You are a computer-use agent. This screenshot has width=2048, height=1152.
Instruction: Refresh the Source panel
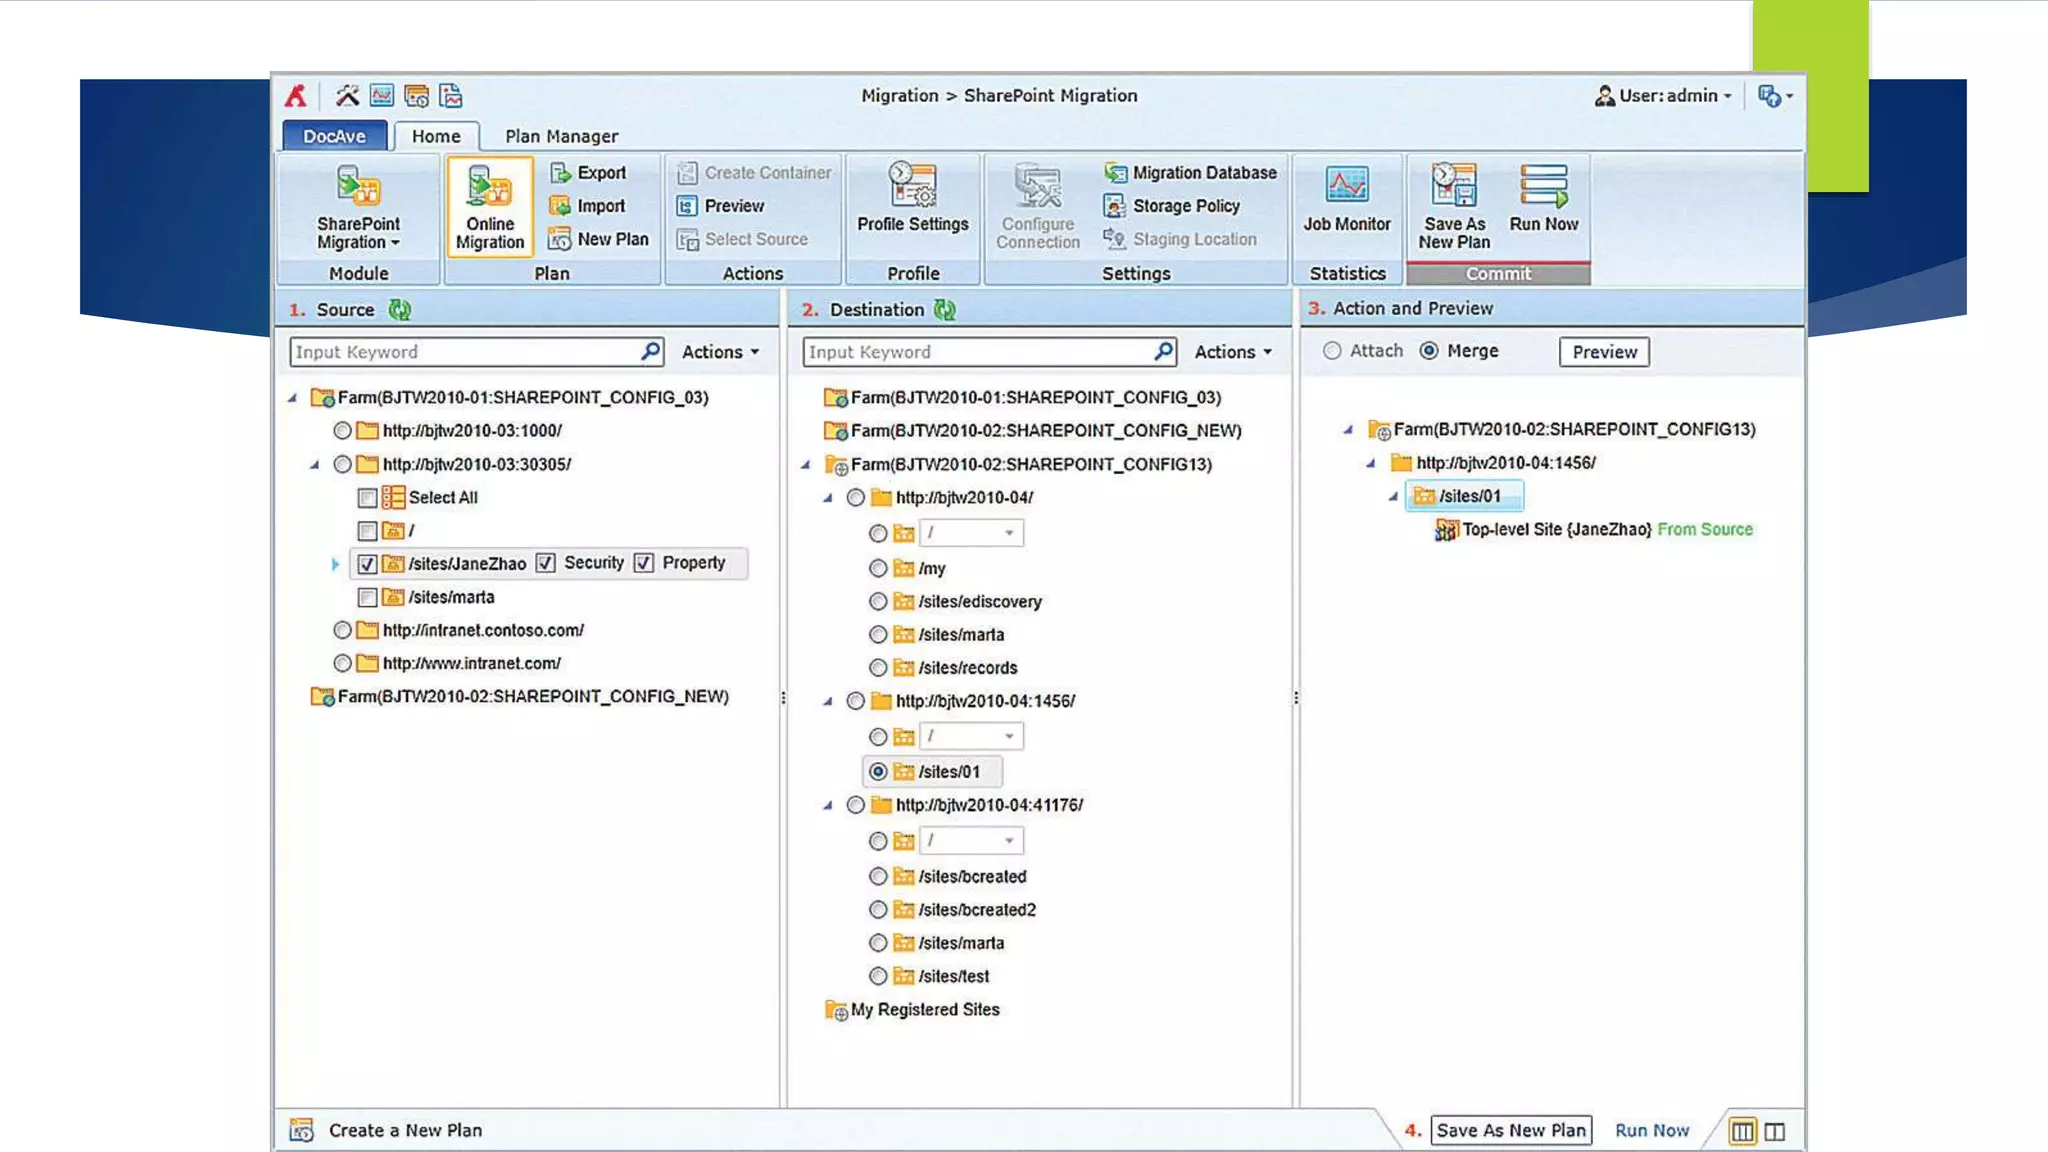pos(400,310)
